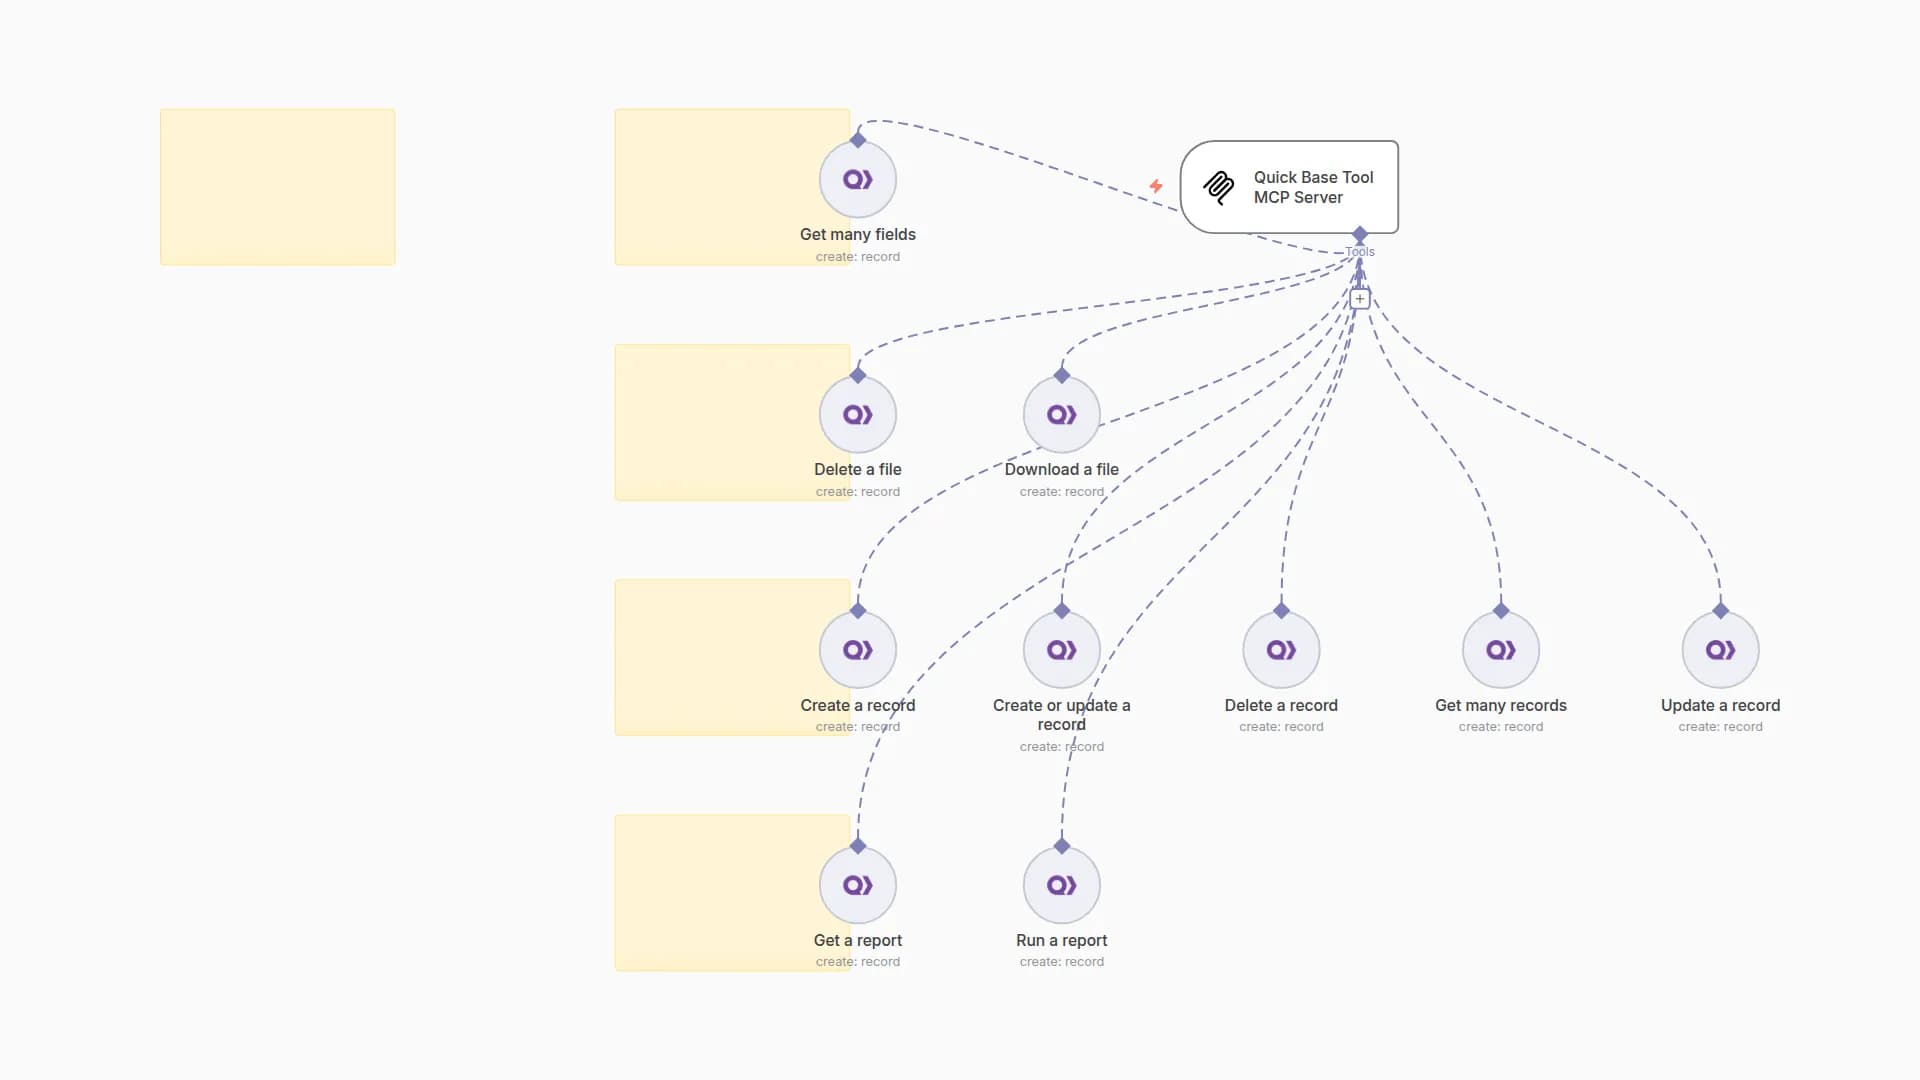Image resolution: width=1920 pixels, height=1080 pixels.
Task: Open the Download a file node
Action: [1061, 415]
